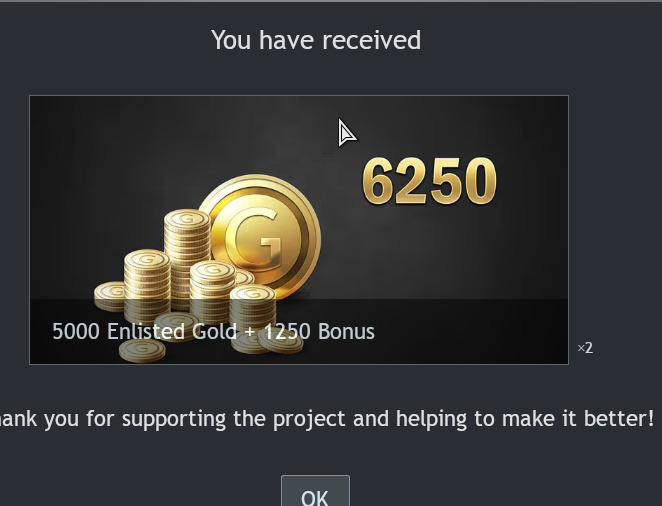Click the thank you for supporting message
This screenshot has width=662, height=506.
(327, 419)
